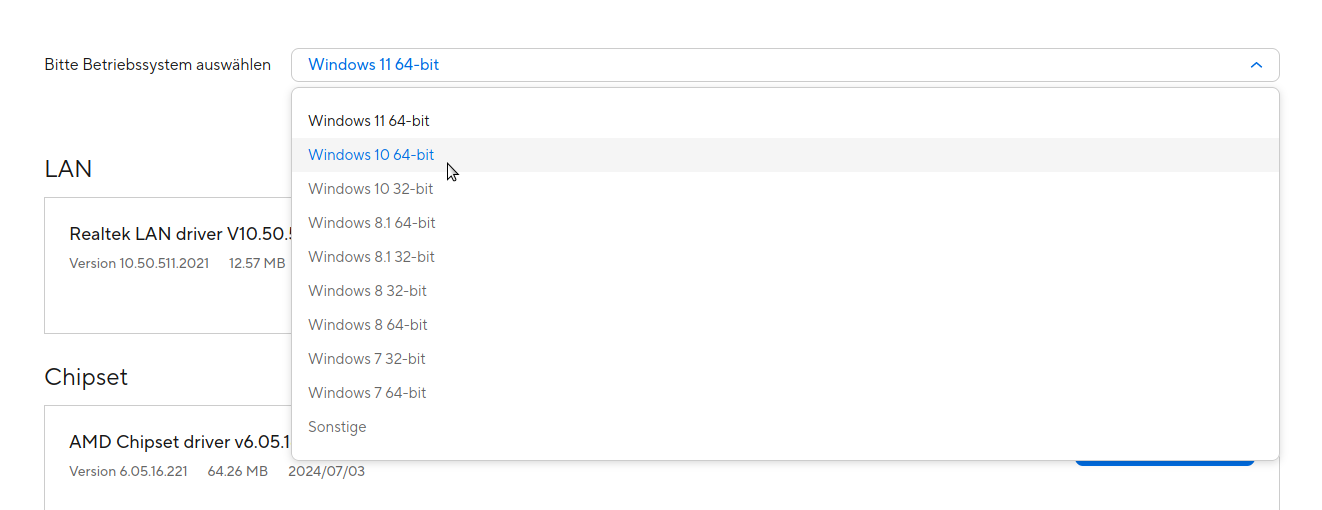
Task: Click Realtek version 10.50.511.2021 text
Action: pyautogui.click(x=139, y=264)
